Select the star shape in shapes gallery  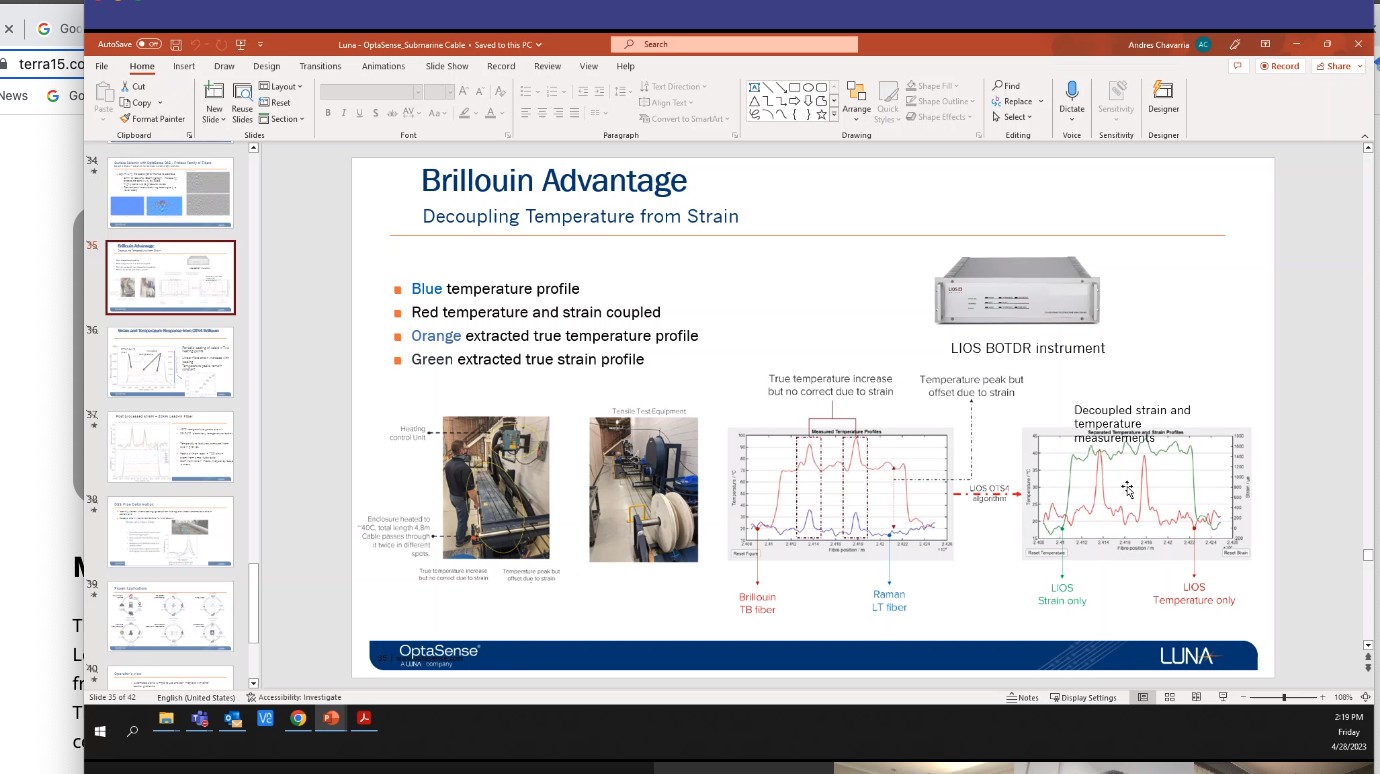point(821,114)
